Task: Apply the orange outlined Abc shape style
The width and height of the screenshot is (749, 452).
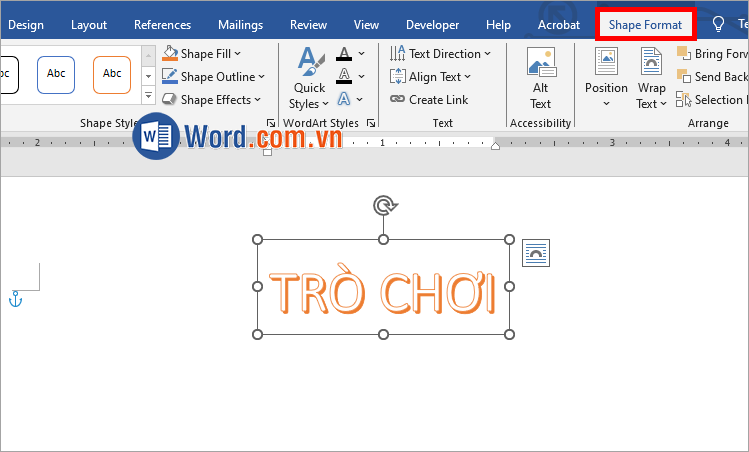Action: 112,75
